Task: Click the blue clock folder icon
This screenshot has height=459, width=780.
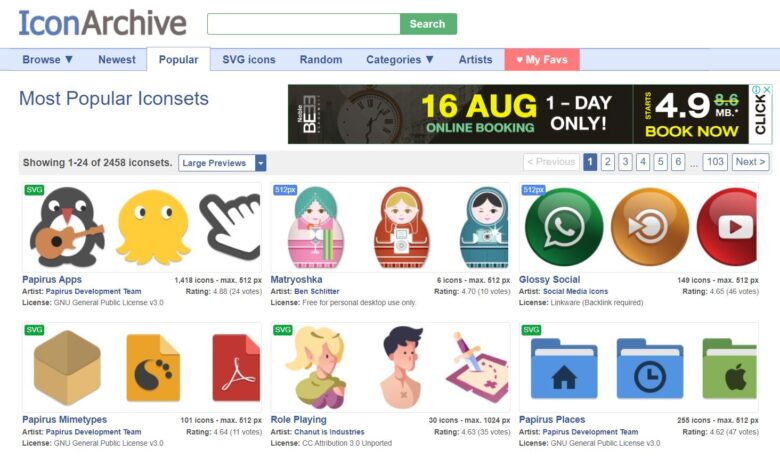Action: coord(650,368)
